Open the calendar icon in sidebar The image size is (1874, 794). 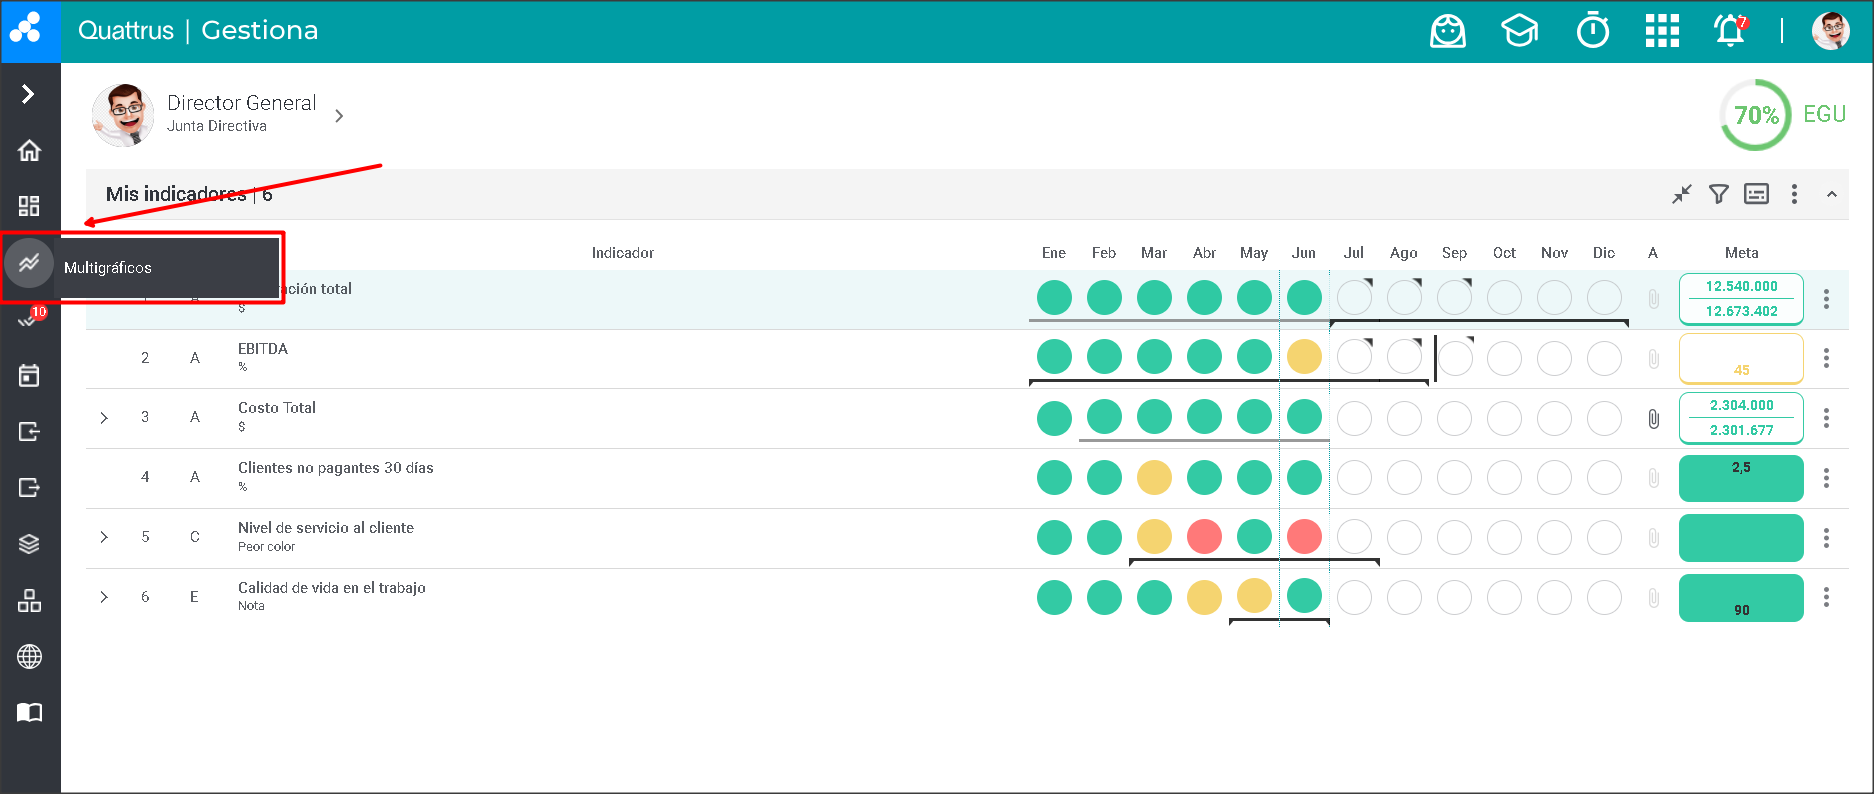(29, 376)
